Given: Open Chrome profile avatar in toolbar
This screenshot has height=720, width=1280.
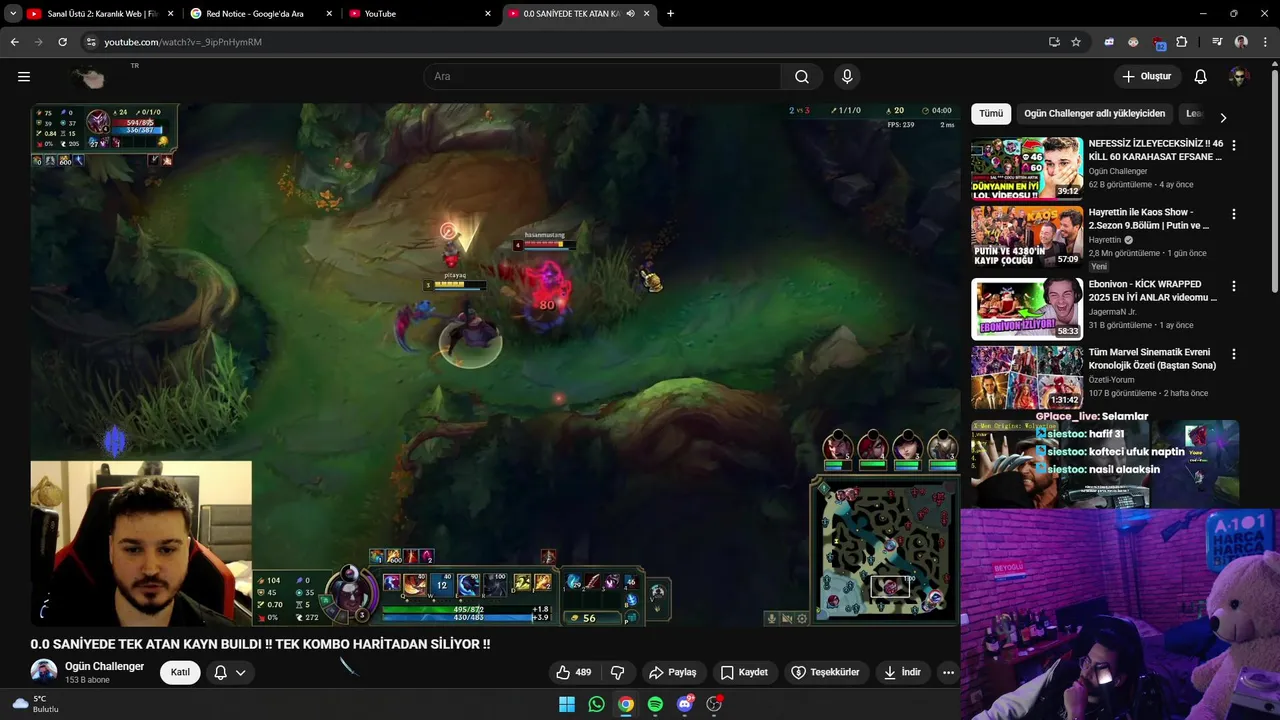Looking at the screenshot, I should (1241, 42).
